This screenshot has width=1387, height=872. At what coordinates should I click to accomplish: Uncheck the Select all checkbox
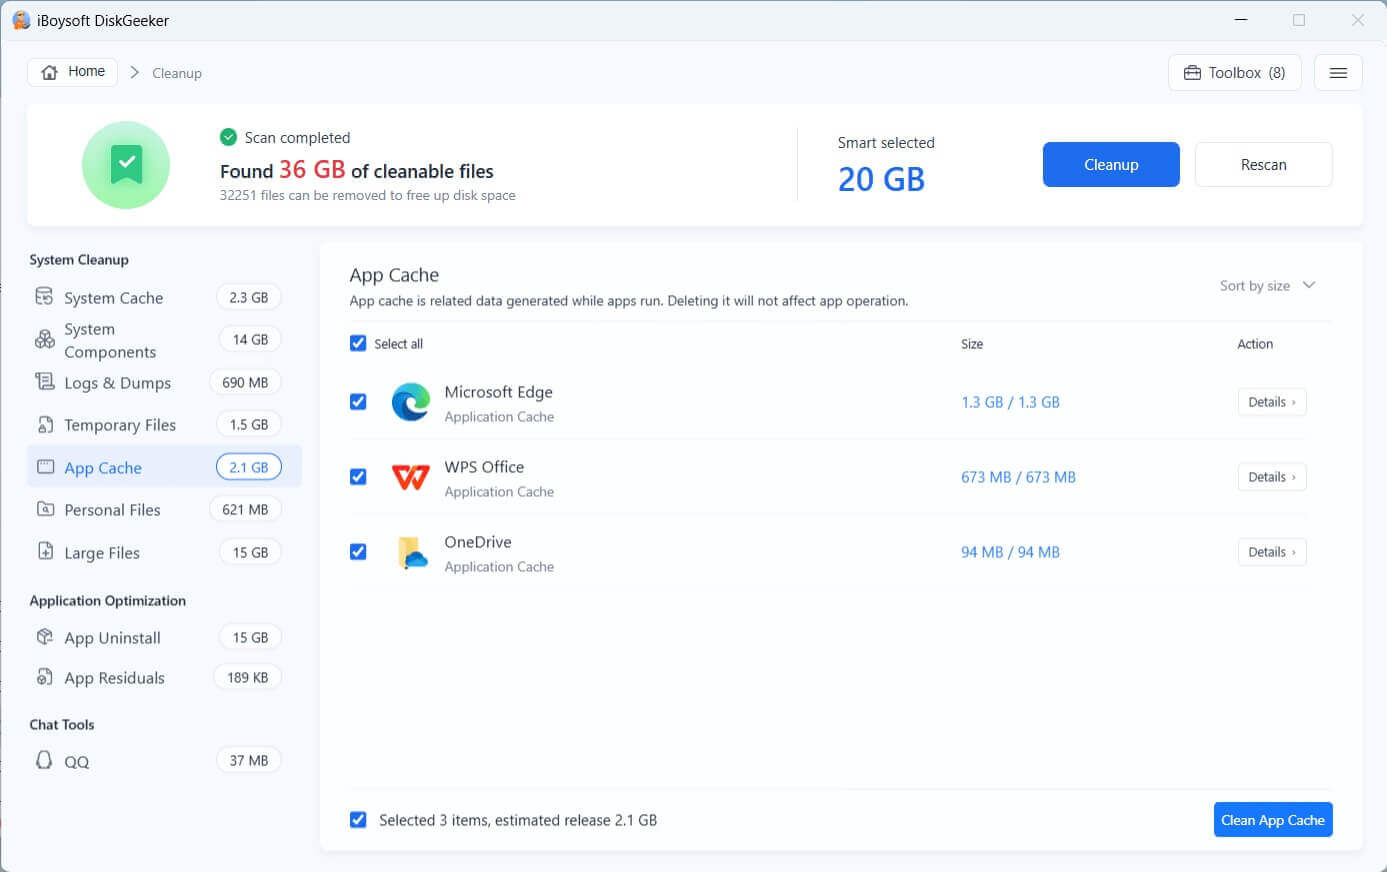coord(358,343)
